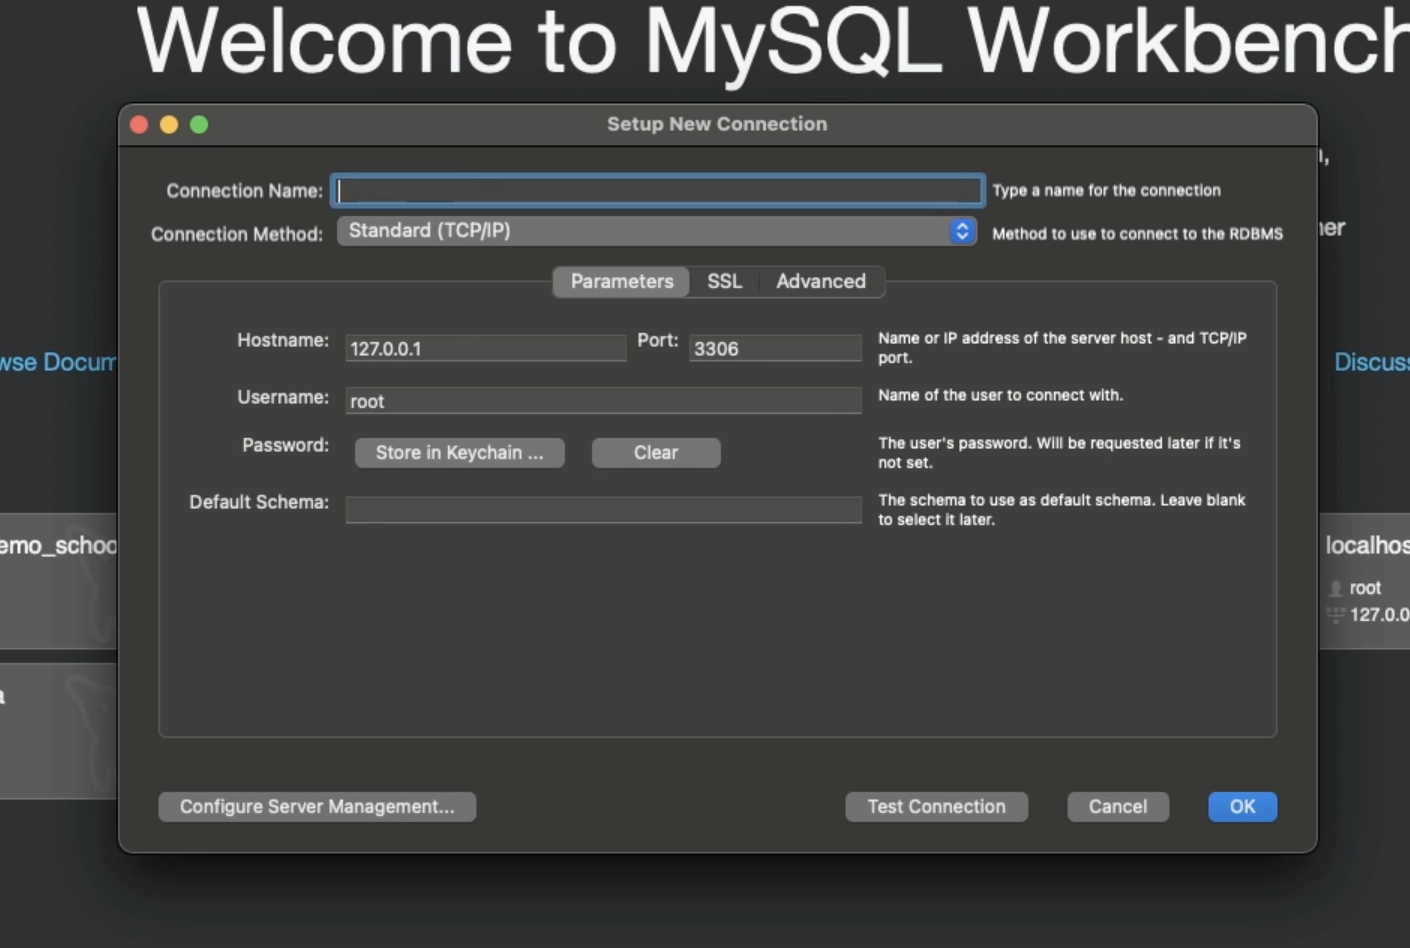This screenshot has width=1410, height=948.
Task: Edit the Hostname field
Action: coord(486,348)
